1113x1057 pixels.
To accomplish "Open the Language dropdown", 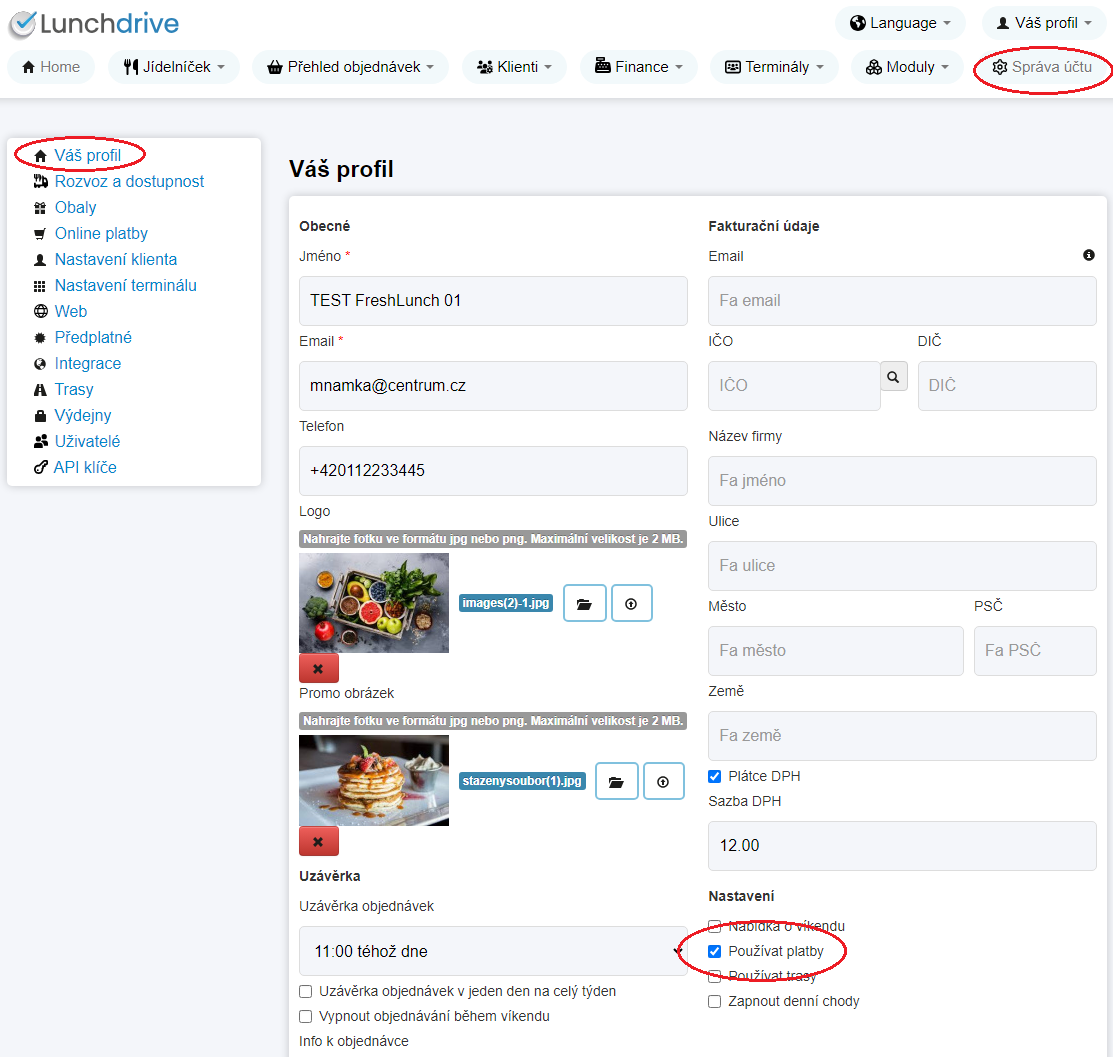I will pyautogui.click(x=900, y=23).
